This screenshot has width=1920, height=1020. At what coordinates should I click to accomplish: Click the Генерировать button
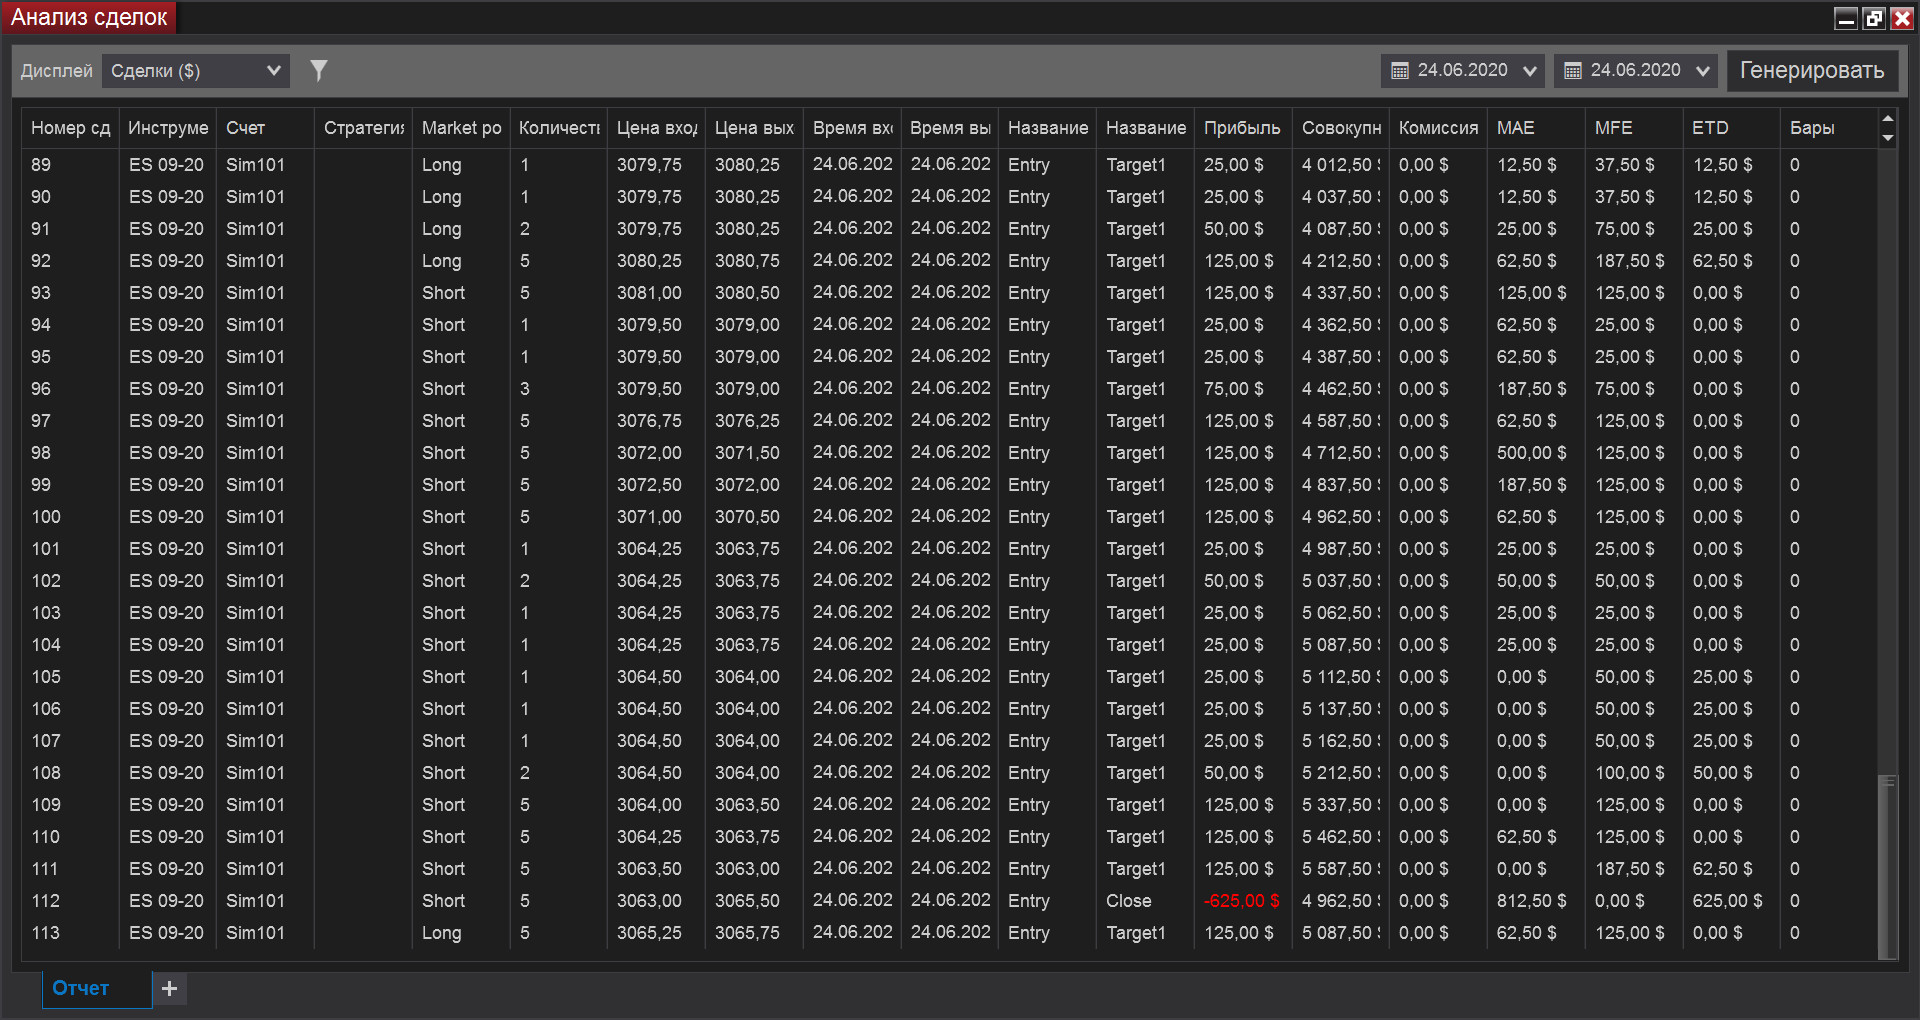tap(1812, 71)
